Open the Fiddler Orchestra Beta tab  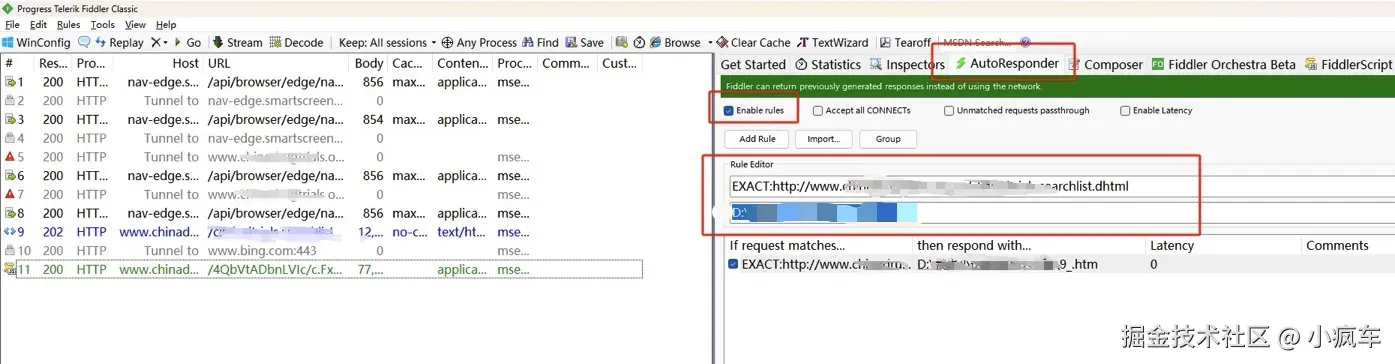pyautogui.click(x=1224, y=65)
